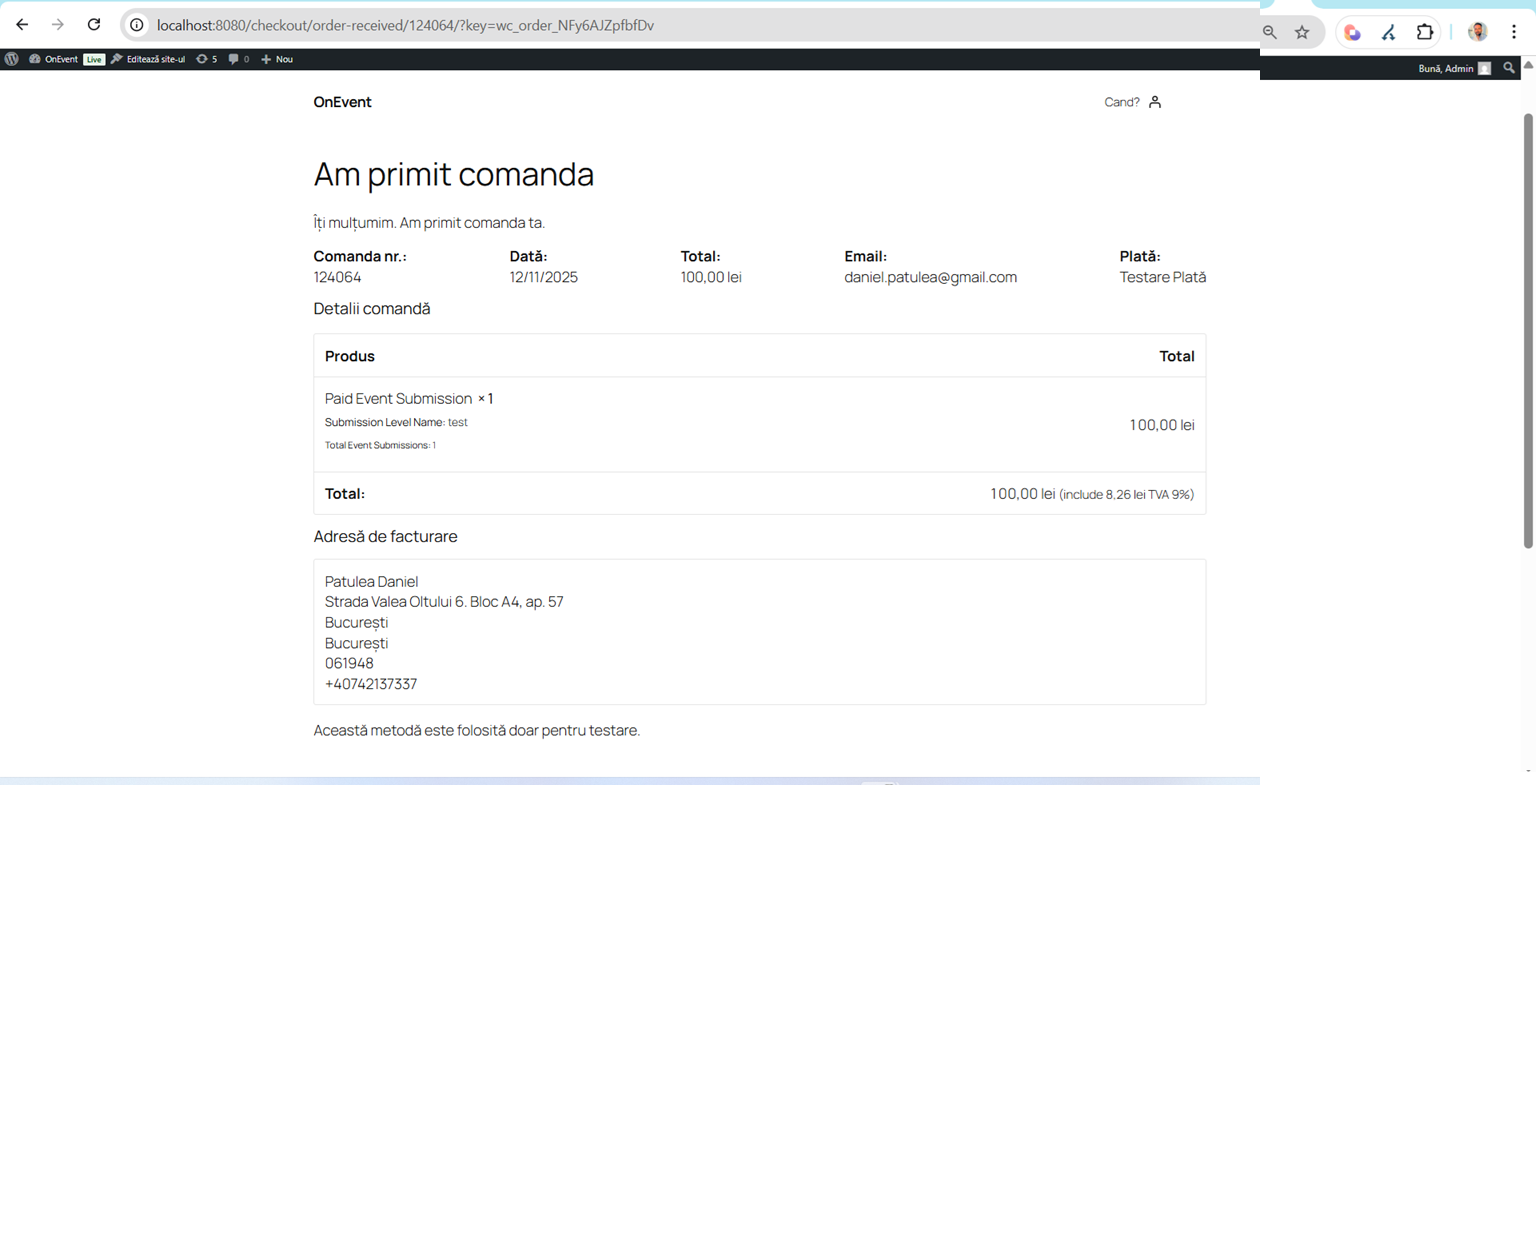Click the browser back arrow
The width and height of the screenshot is (1536, 1257).
(22, 25)
